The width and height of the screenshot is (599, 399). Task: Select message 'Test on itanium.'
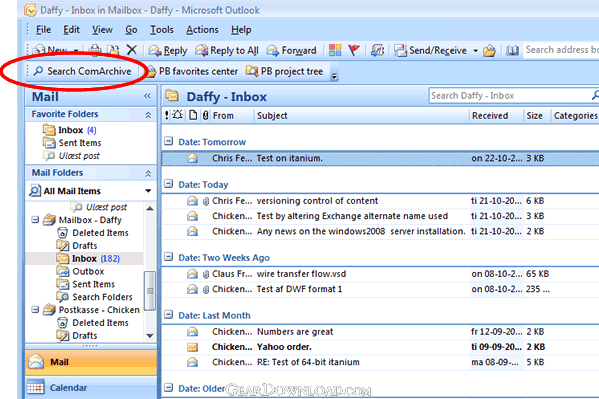380,158
